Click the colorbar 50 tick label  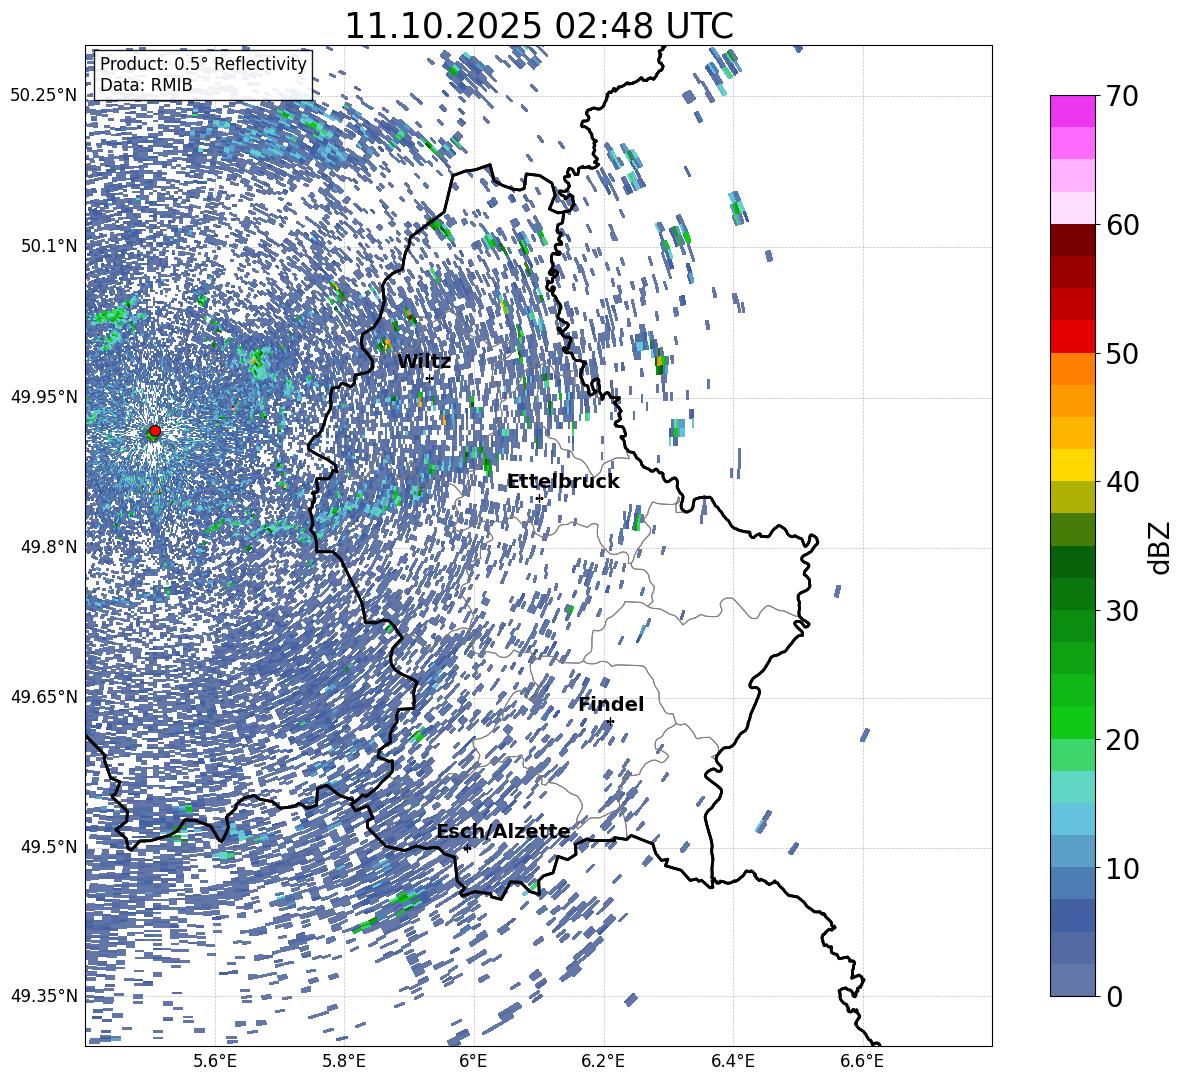pyautogui.click(x=1122, y=353)
